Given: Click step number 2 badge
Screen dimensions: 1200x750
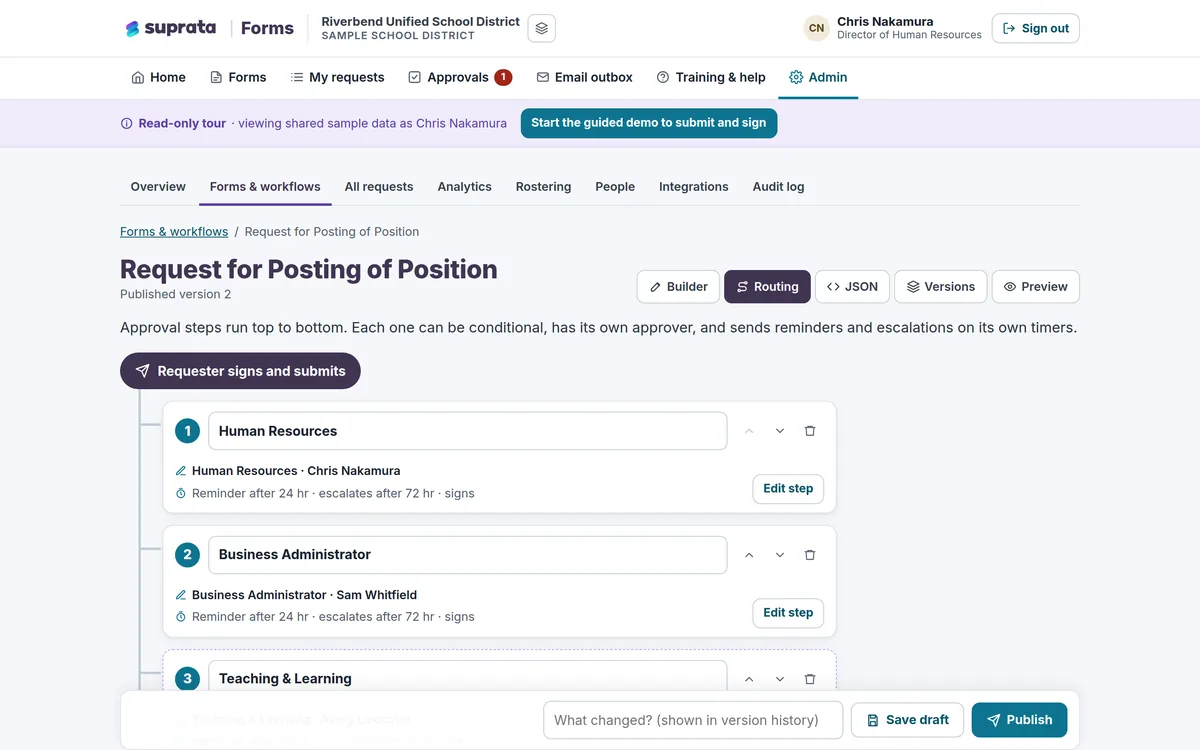Looking at the screenshot, I should point(187,555).
